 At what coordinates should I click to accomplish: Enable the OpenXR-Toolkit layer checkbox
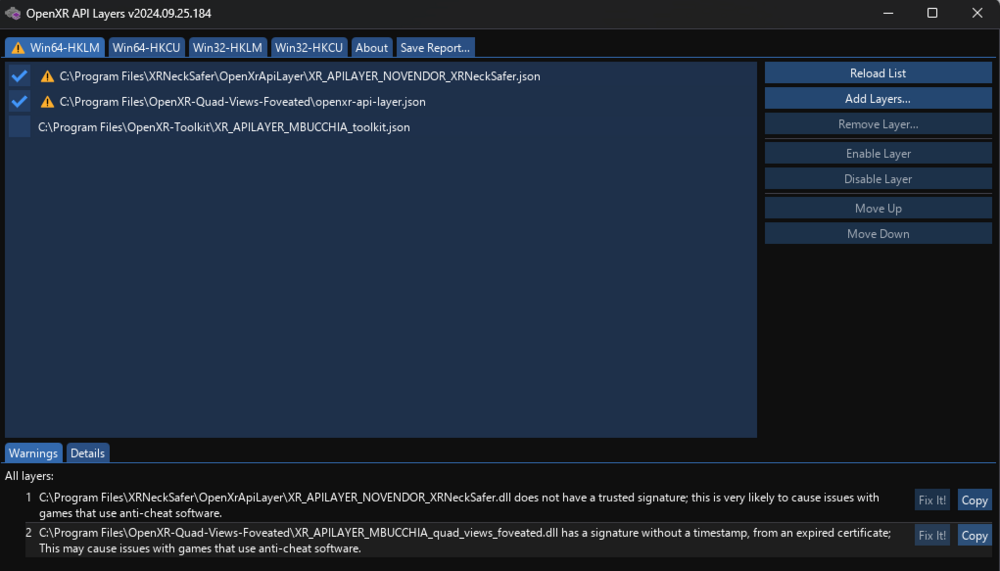click(20, 127)
